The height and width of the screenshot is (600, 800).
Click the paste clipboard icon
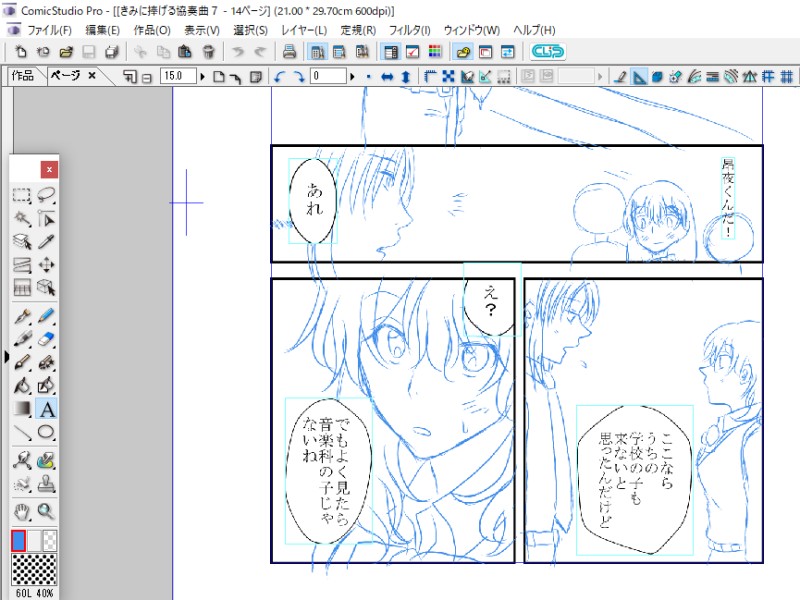coord(185,52)
